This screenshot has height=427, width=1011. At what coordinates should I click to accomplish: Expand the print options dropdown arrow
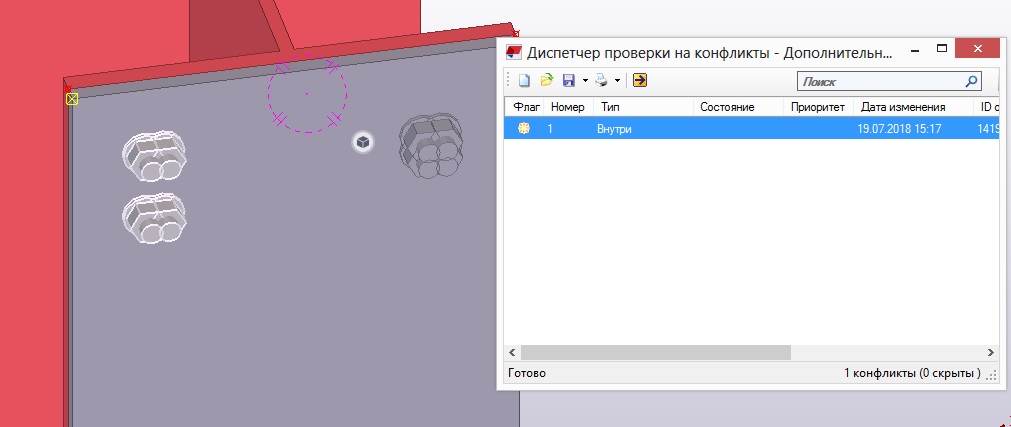click(x=617, y=81)
